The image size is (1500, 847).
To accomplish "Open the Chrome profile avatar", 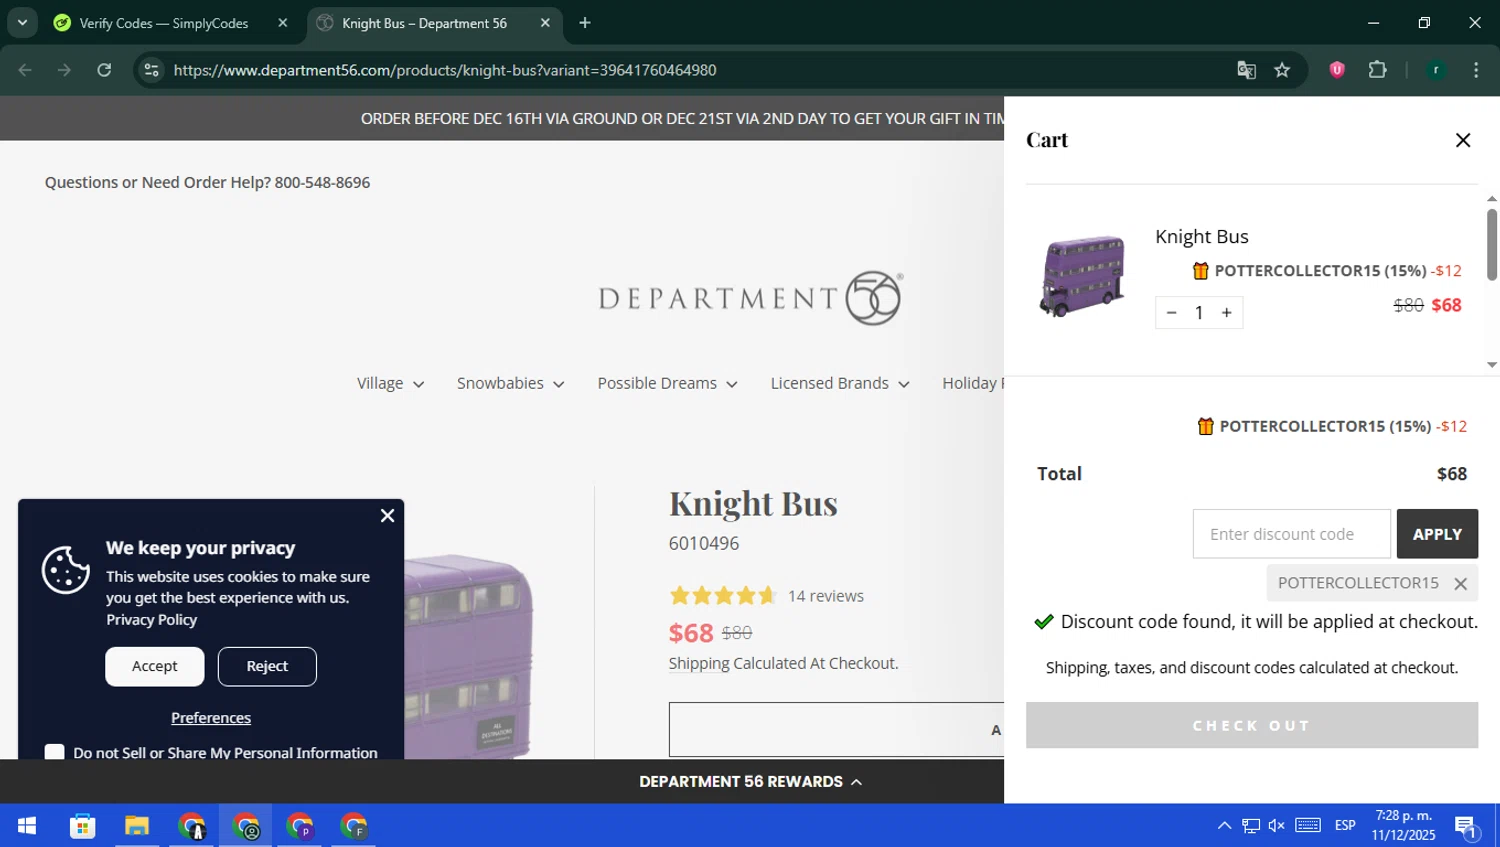I will 1436,70.
